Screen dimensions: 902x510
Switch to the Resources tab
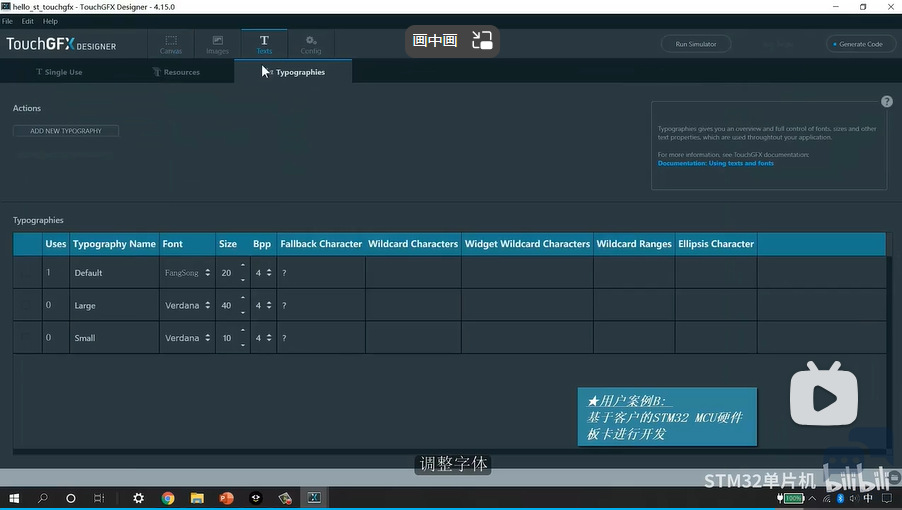tap(176, 72)
